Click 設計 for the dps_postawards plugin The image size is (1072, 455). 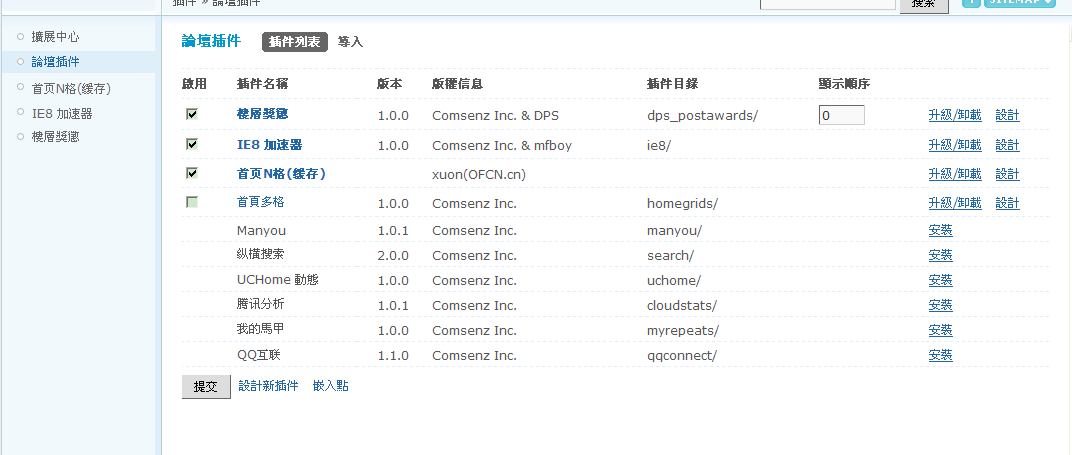pyautogui.click(x=1007, y=115)
